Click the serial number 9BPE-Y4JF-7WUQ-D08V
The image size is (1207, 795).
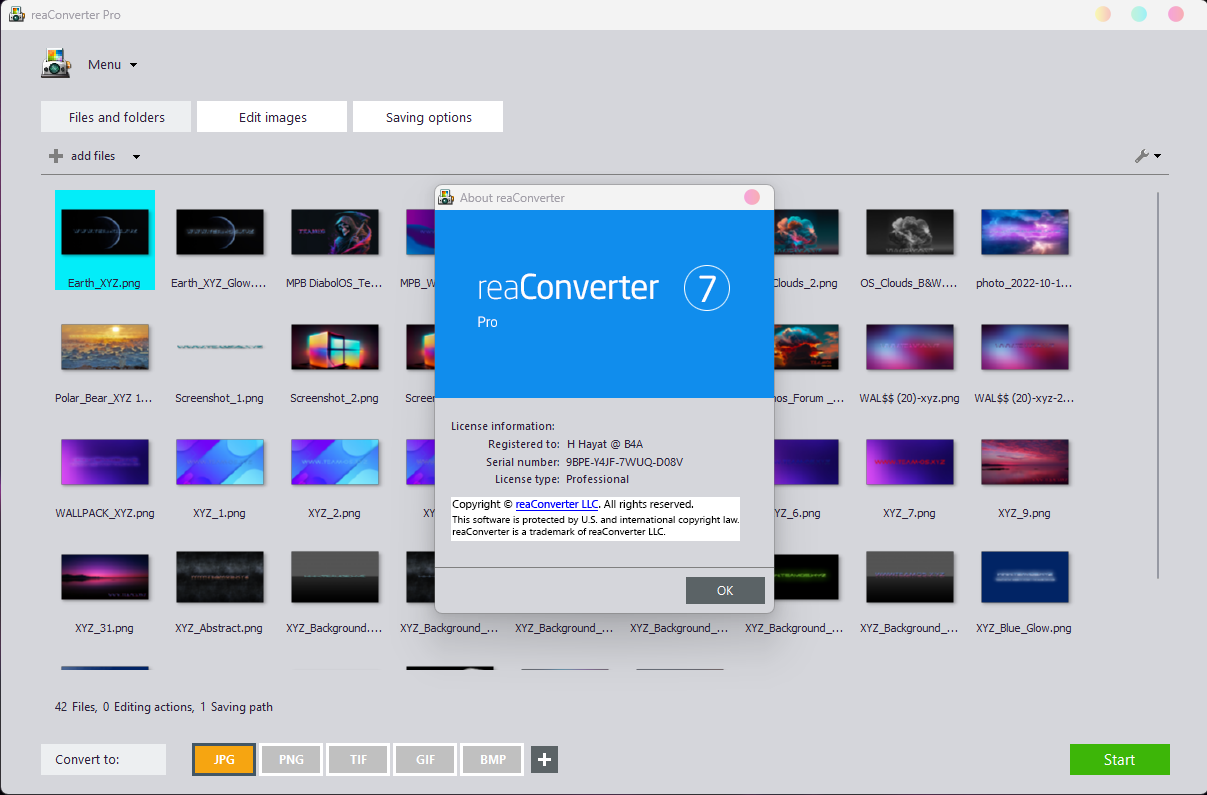625,462
